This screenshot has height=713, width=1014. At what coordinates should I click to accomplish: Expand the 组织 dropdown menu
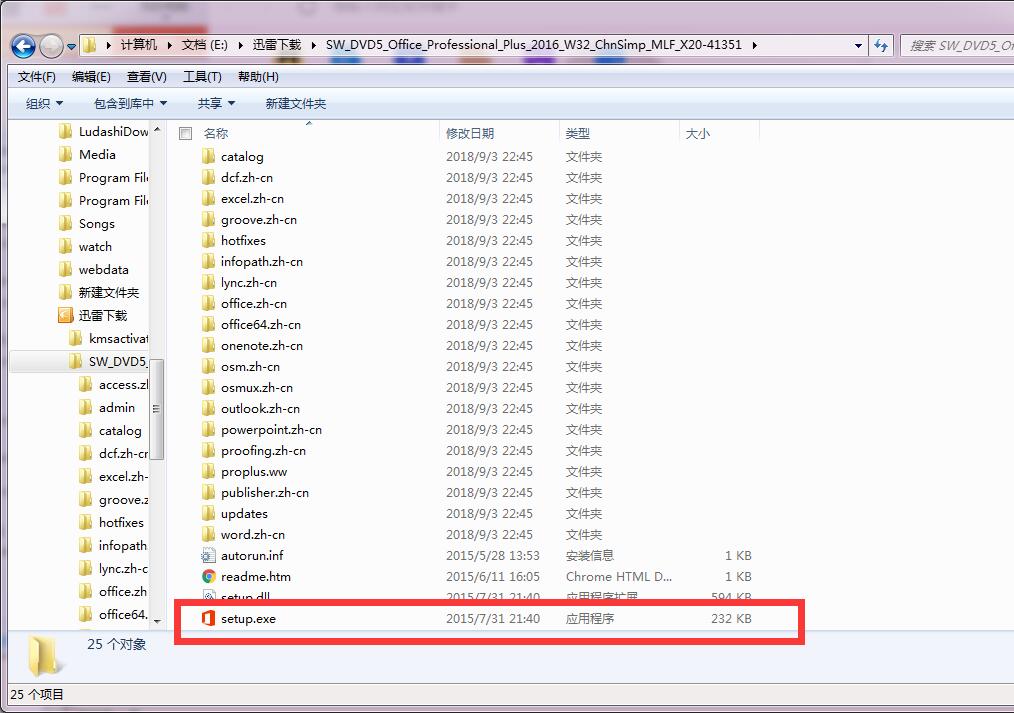38,103
